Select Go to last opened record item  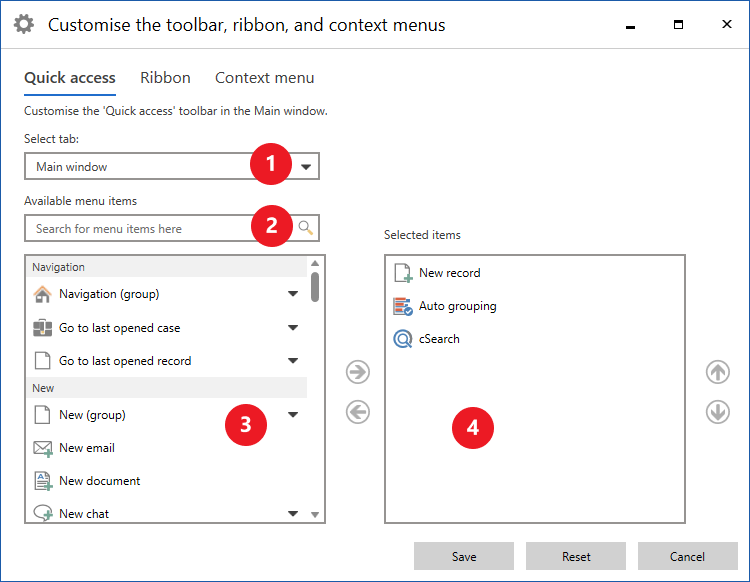point(166,361)
